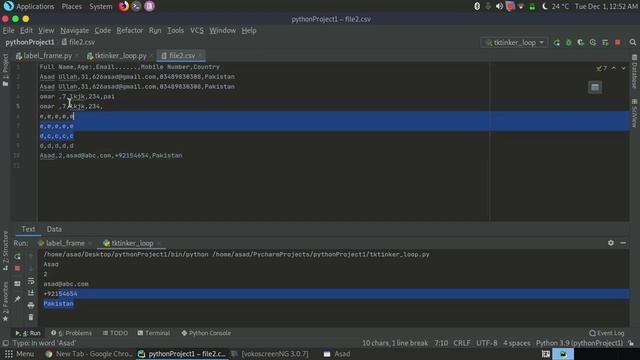Open Applications menu in top panel
The width and height of the screenshot is (640, 360).
pos(35,7)
